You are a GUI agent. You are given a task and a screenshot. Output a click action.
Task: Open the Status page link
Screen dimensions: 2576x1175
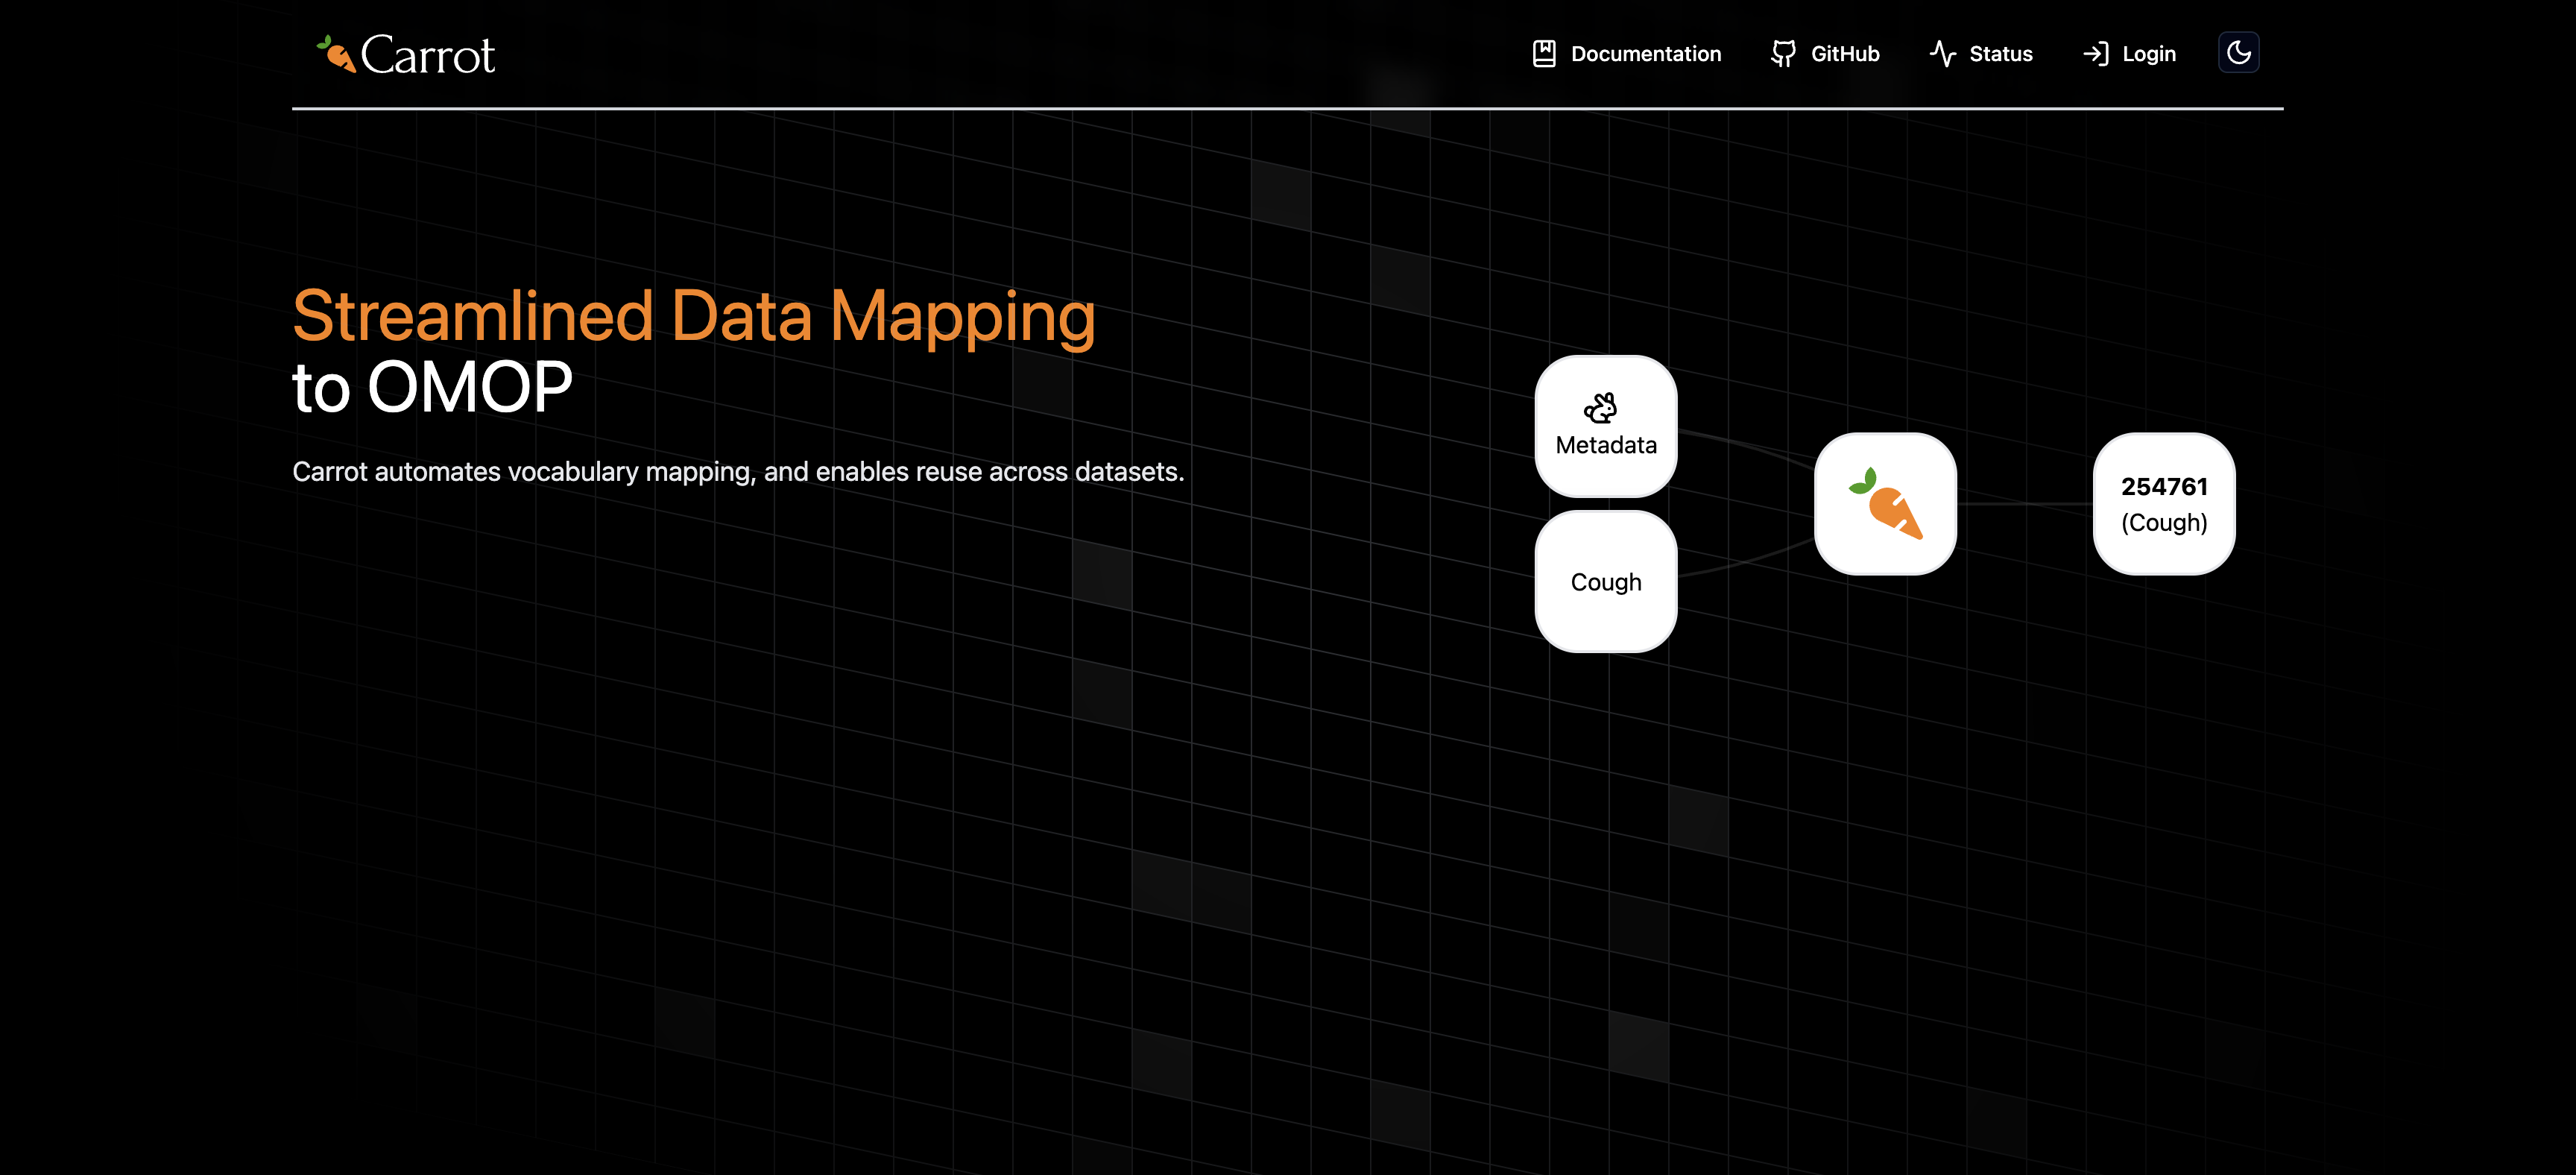[2000, 54]
